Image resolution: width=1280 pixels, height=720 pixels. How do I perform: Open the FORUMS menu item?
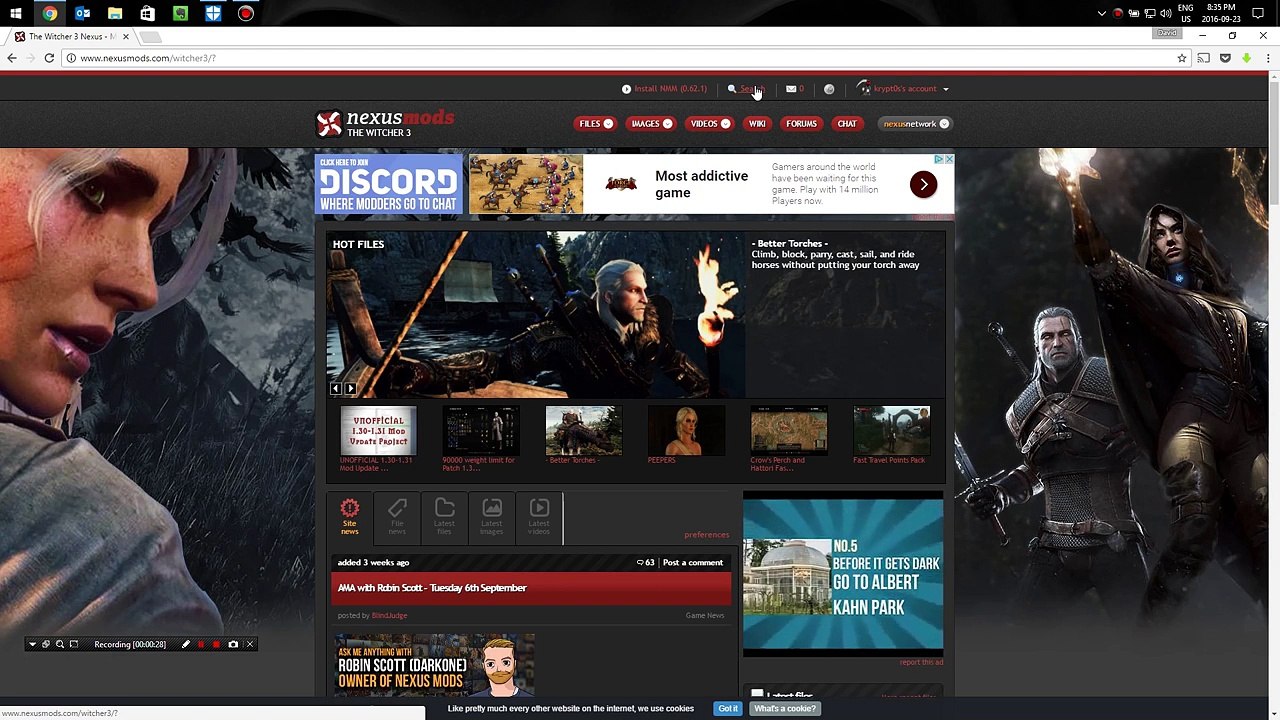pyautogui.click(x=801, y=124)
